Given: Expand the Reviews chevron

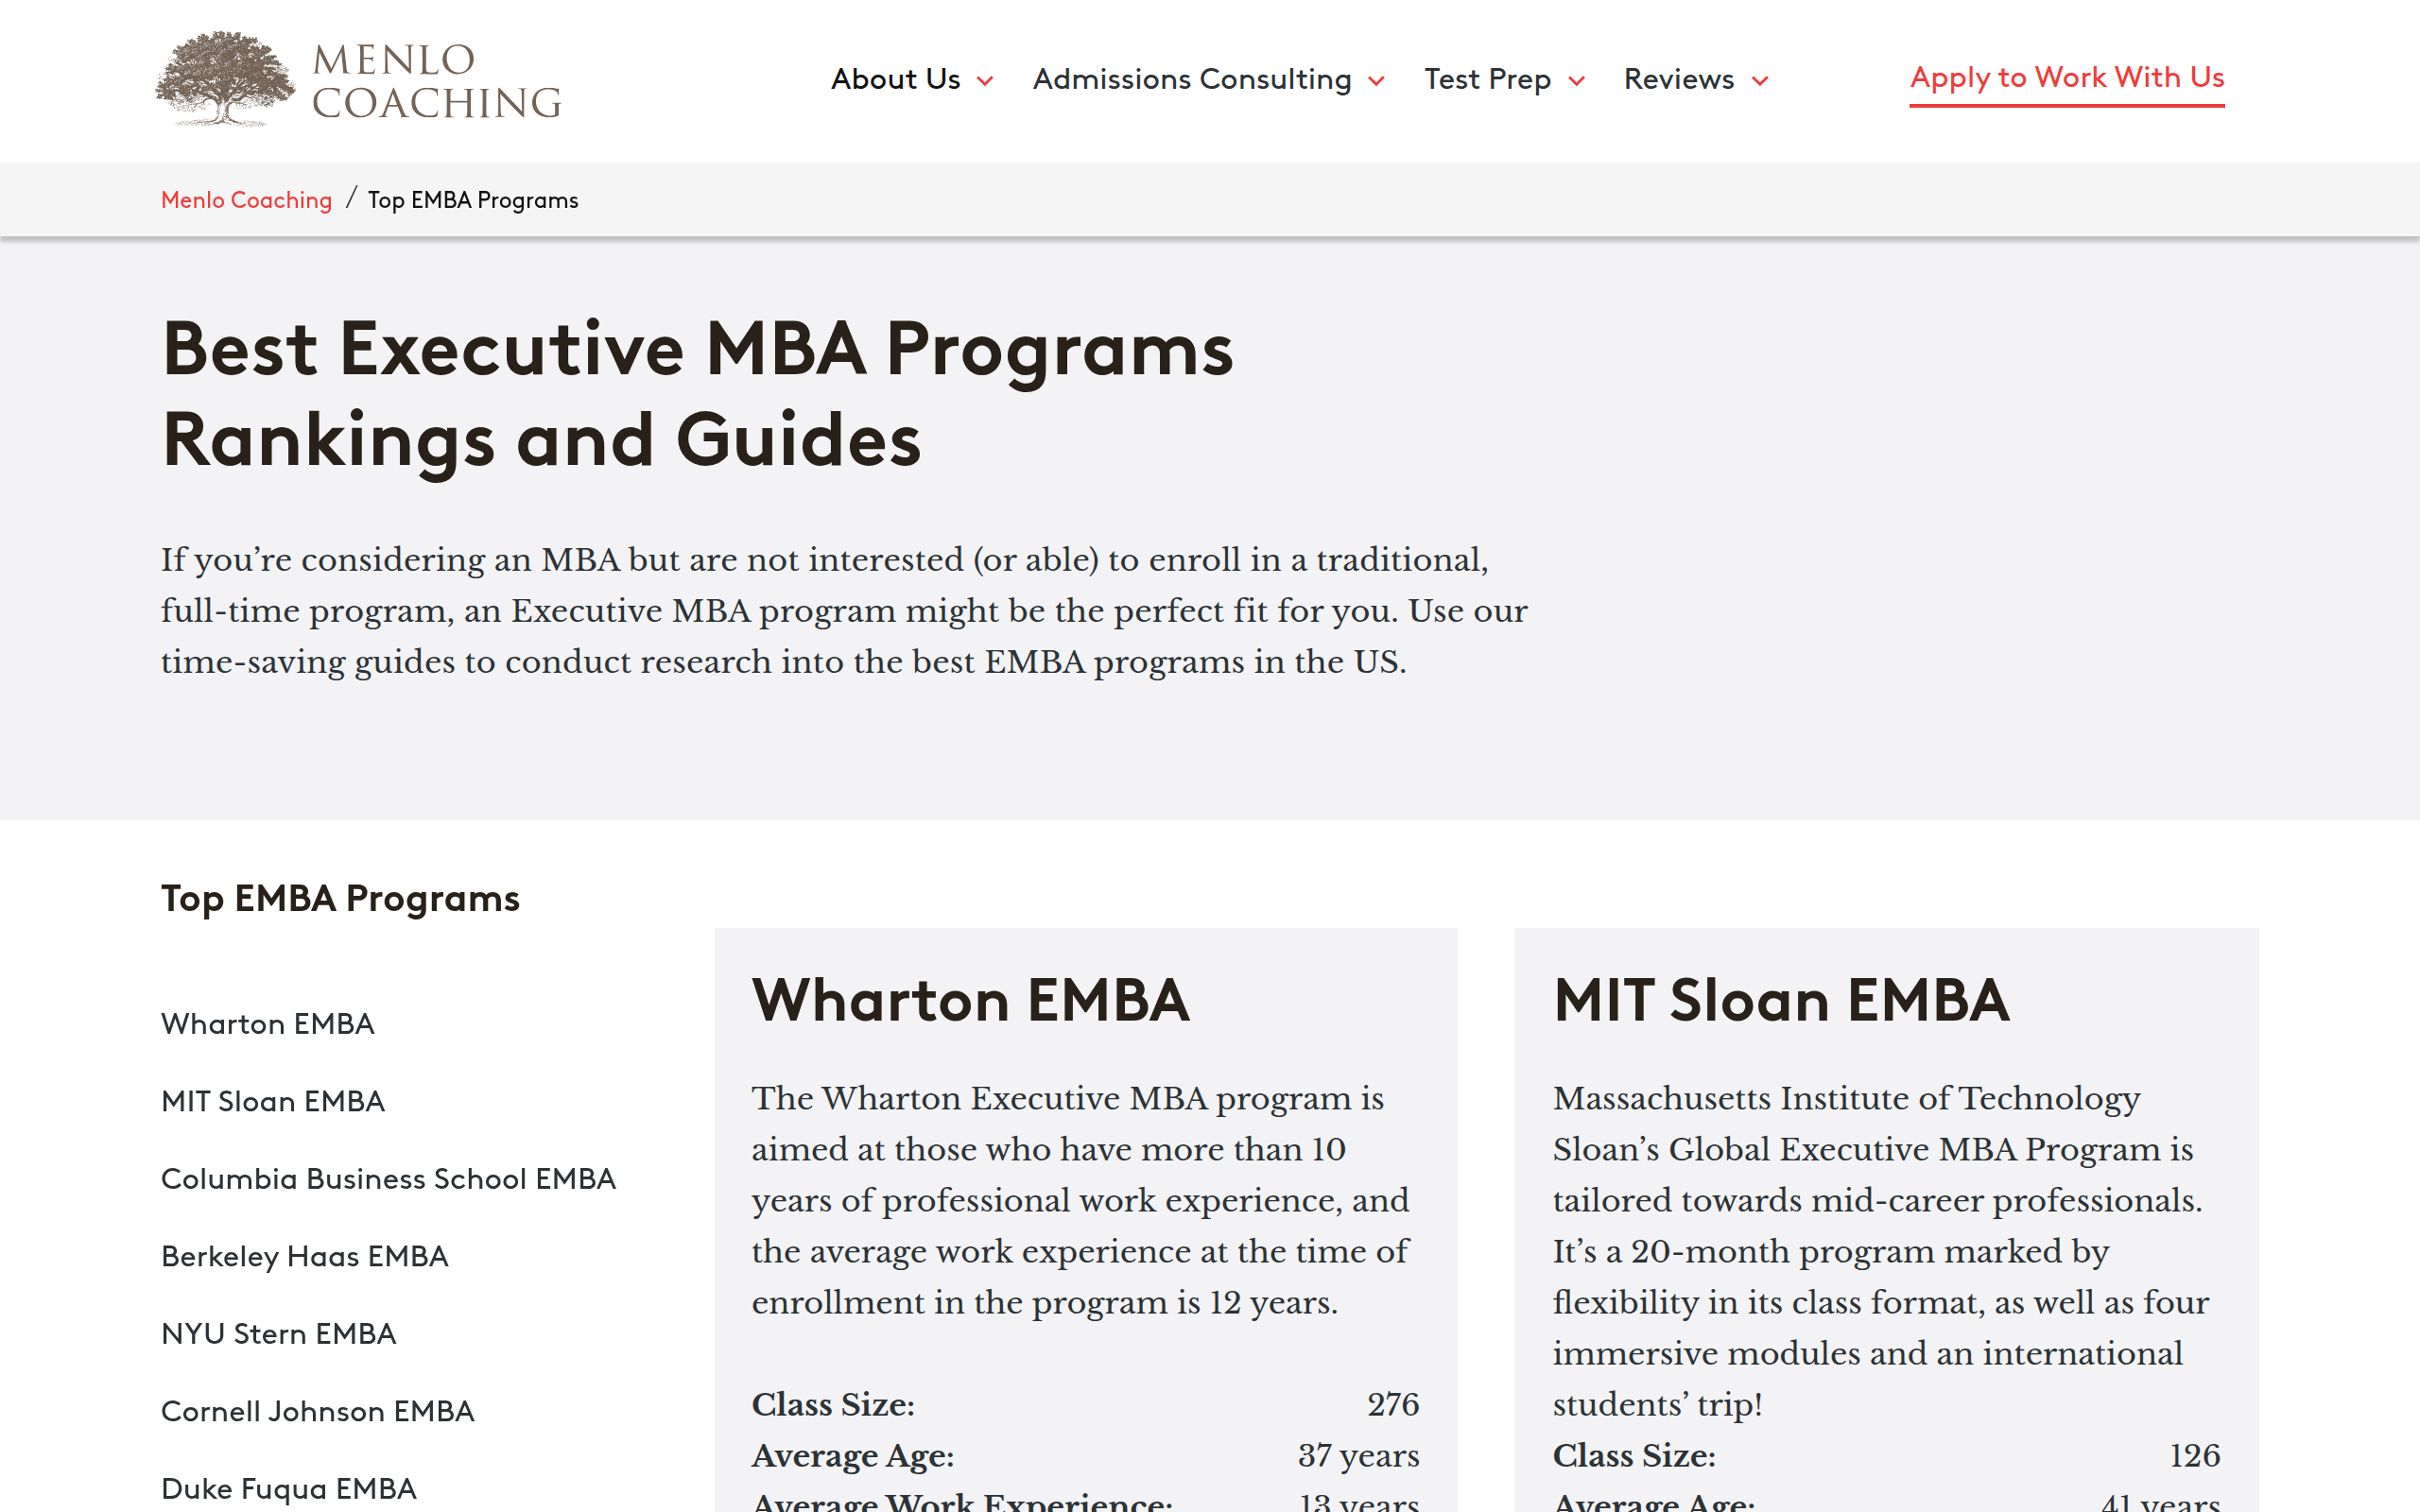Looking at the screenshot, I should click(1760, 81).
